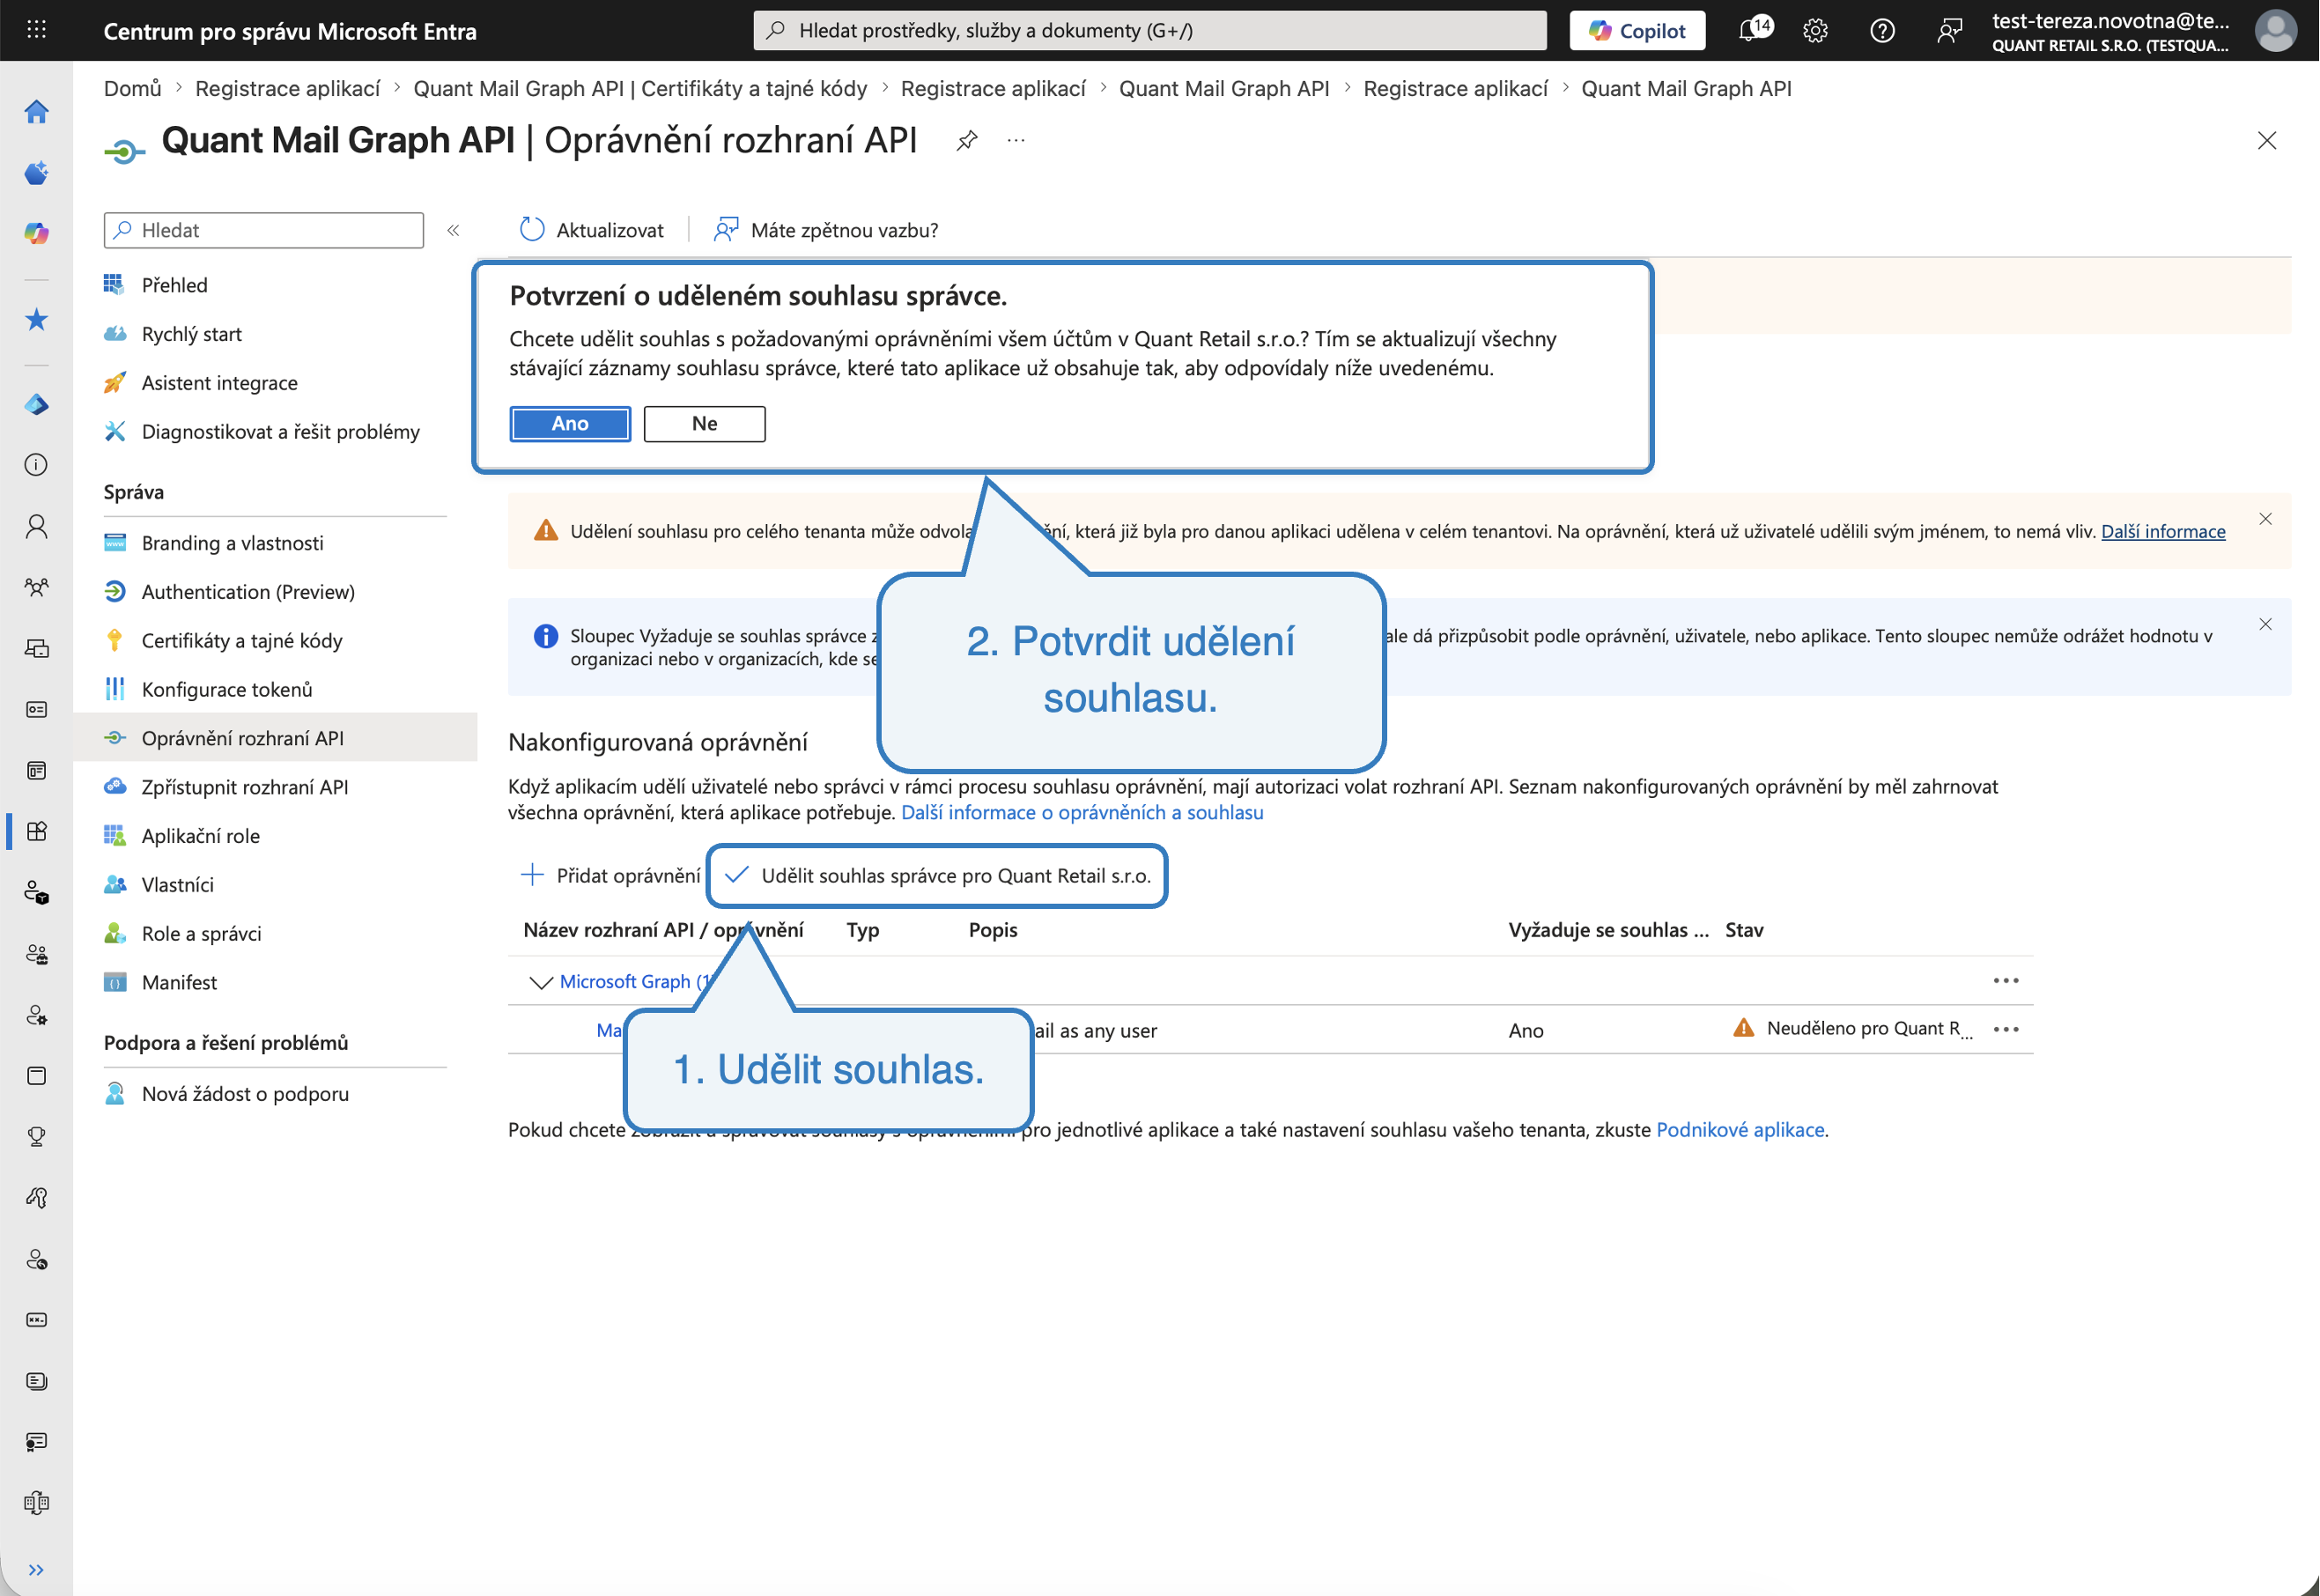Image resolution: width=2320 pixels, height=1596 pixels.
Task: Click the Typ column header
Action: (862, 930)
